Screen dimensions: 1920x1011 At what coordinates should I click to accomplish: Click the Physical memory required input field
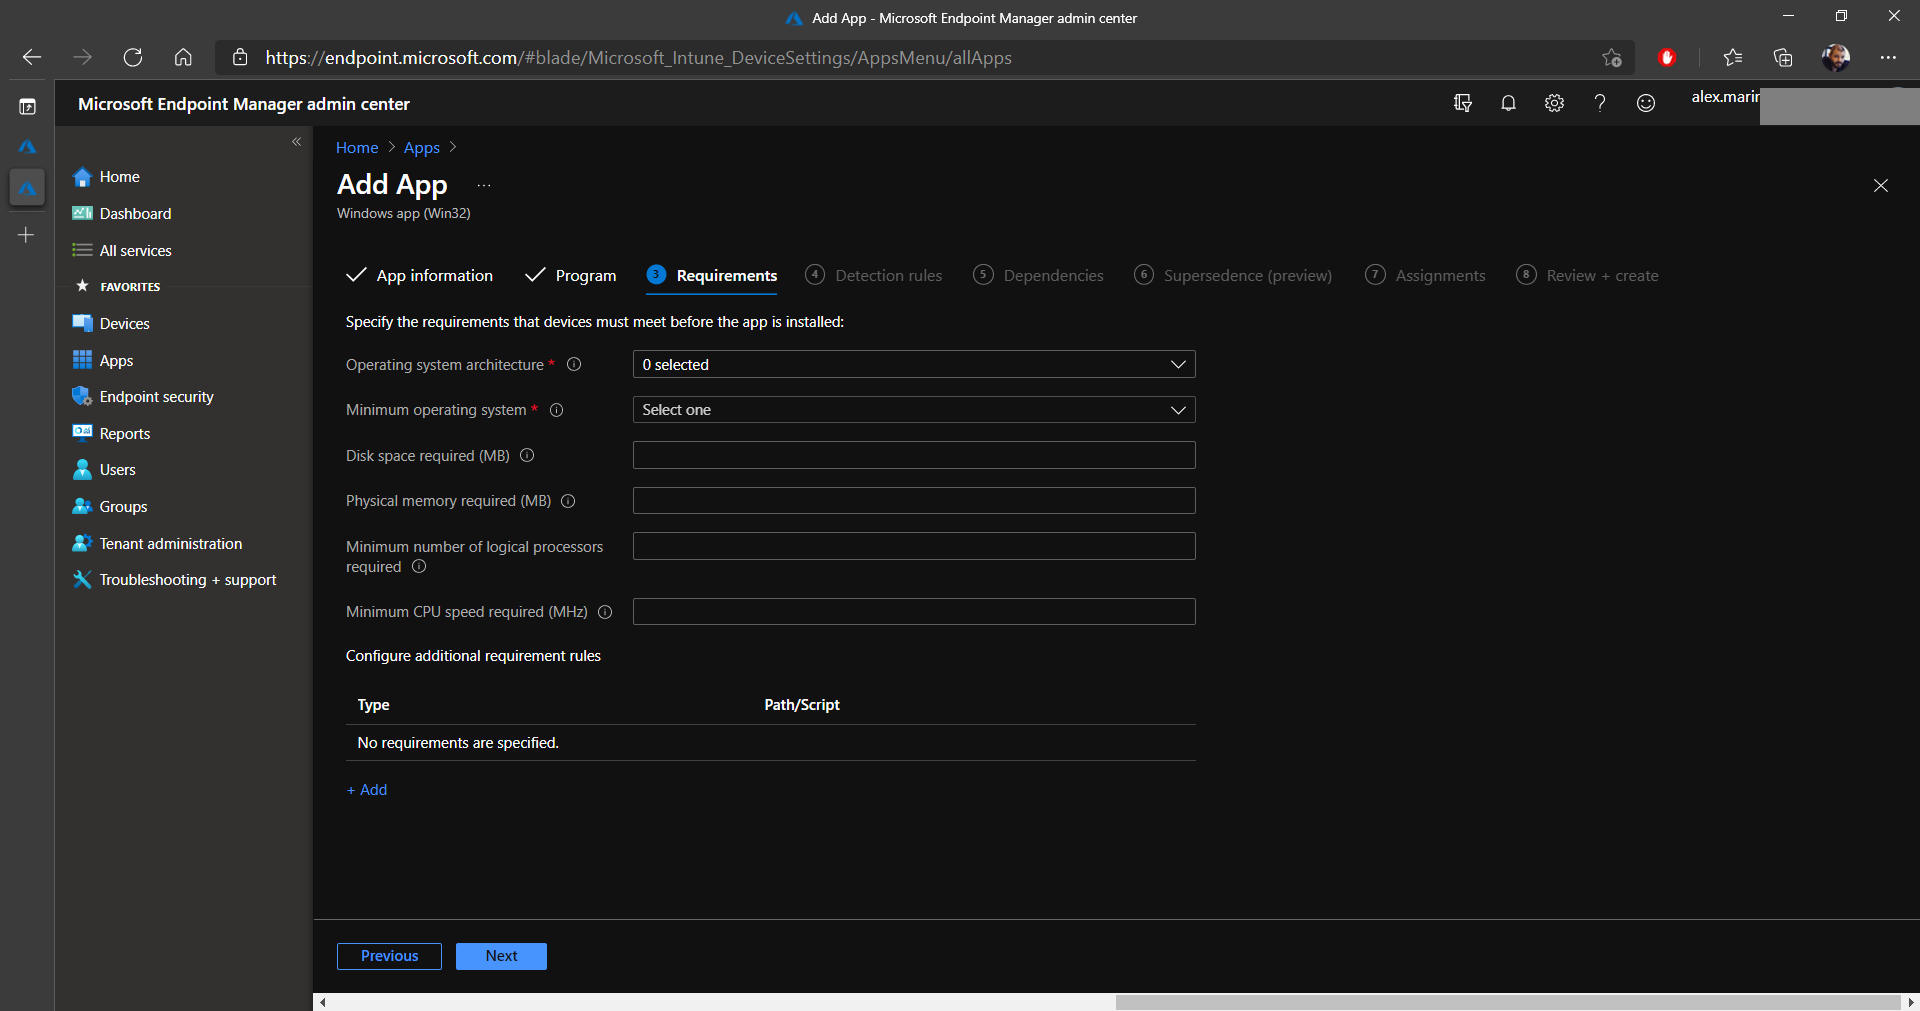[x=913, y=501]
